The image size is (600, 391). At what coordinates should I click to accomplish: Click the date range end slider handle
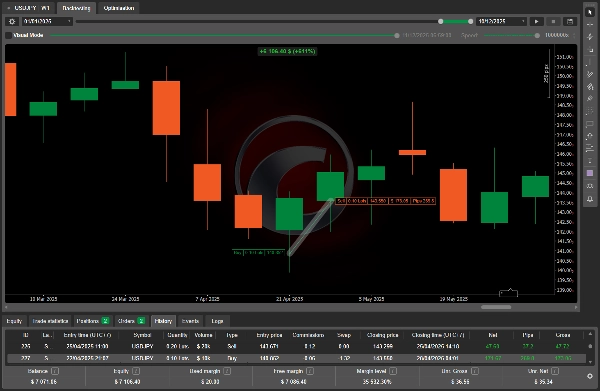coord(470,21)
